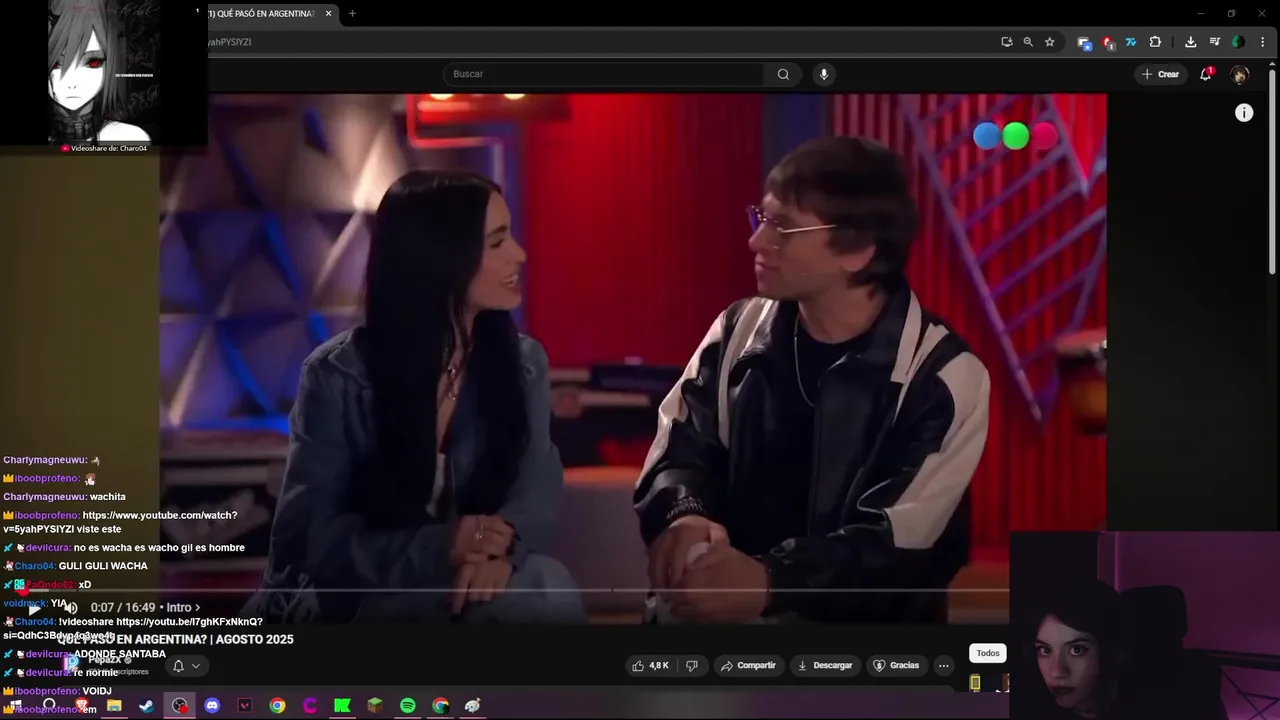The width and height of the screenshot is (1280, 720).
Task: Open the notification bell dropdown beside channel
Action: (x=186, y=666)
